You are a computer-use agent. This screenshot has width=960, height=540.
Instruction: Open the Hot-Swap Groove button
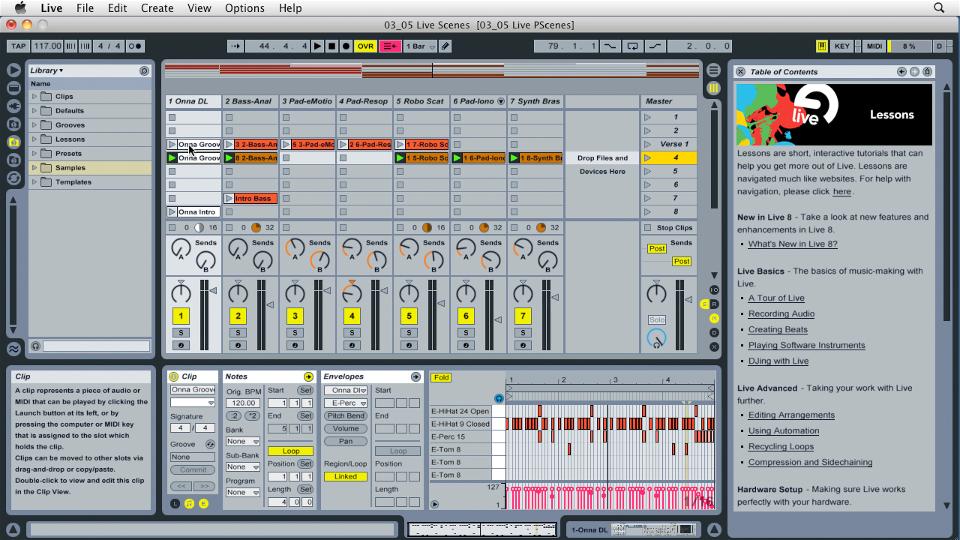210,444
